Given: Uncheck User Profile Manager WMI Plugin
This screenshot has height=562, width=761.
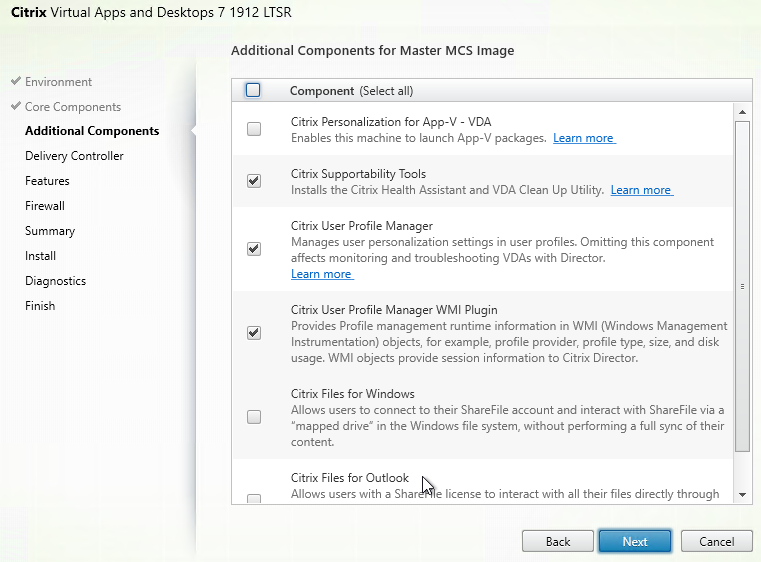Looking at the screenshot, I should (x=254, y=333).
